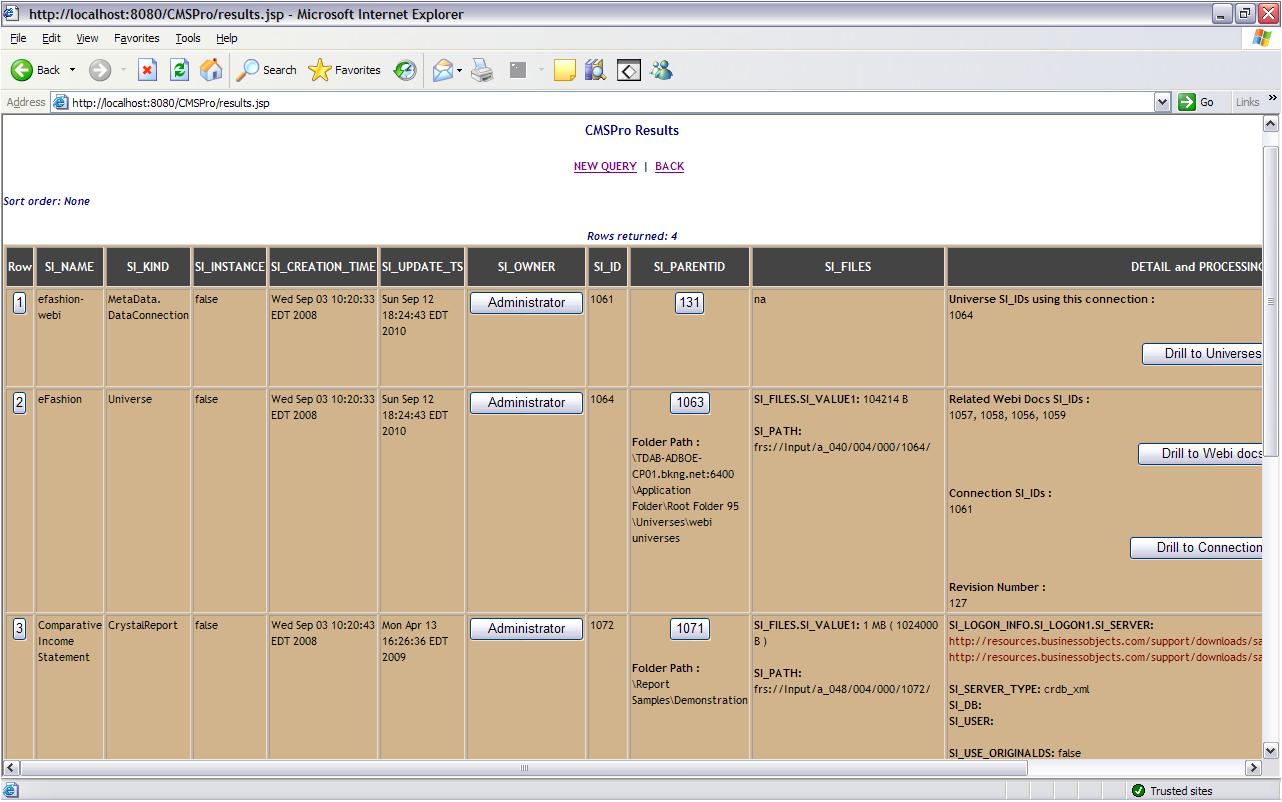Viewport: 1282px width, 802px height.
Task: Open the History clock icon
Action: (x=405, y=70)
